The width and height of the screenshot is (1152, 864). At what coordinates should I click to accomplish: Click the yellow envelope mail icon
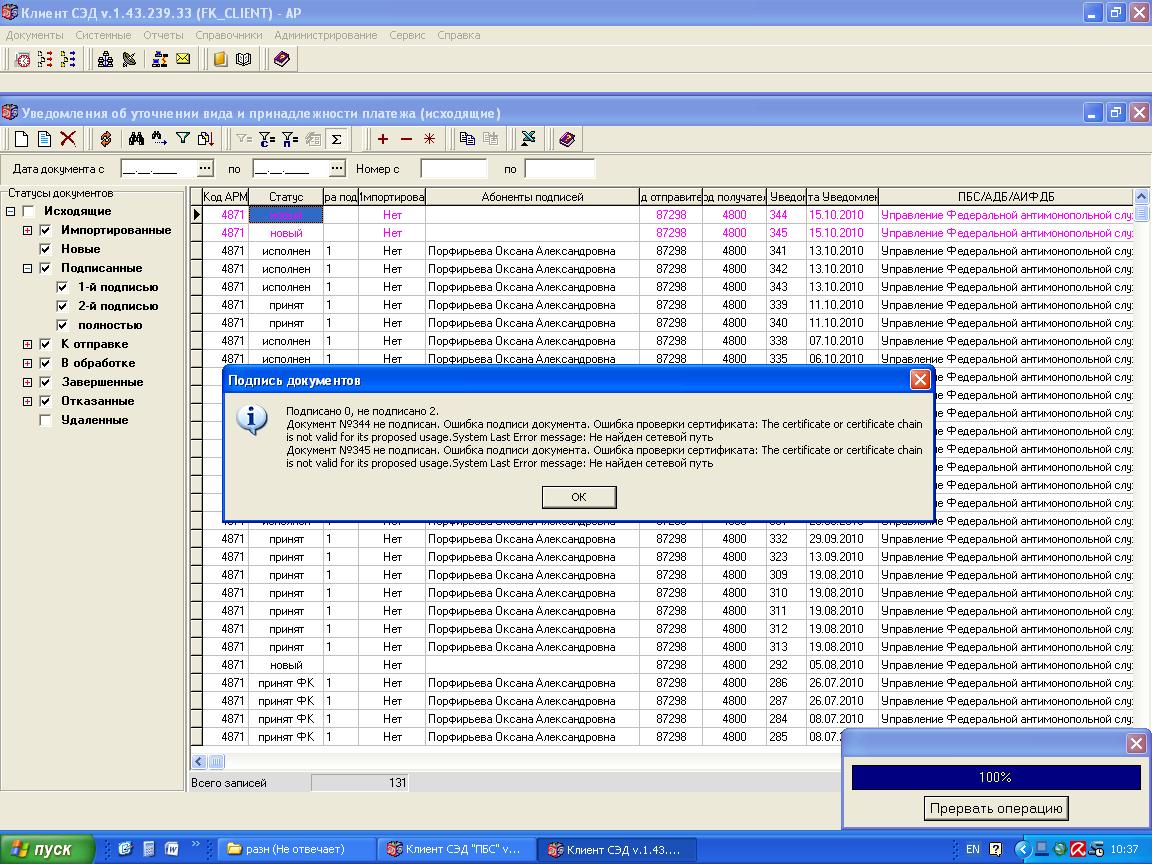[183, 60]
